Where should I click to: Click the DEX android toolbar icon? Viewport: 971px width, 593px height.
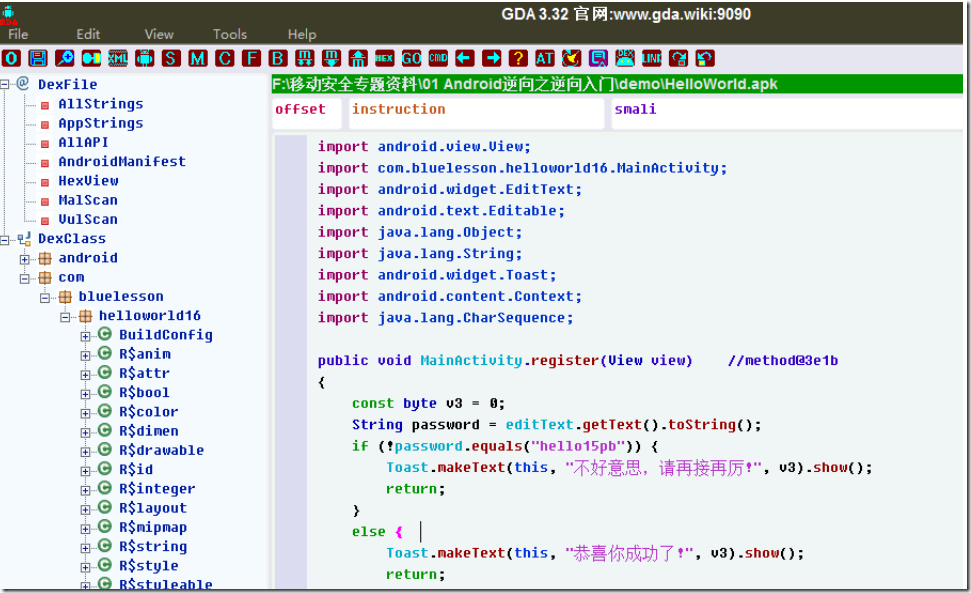click(x=625, y=58)
